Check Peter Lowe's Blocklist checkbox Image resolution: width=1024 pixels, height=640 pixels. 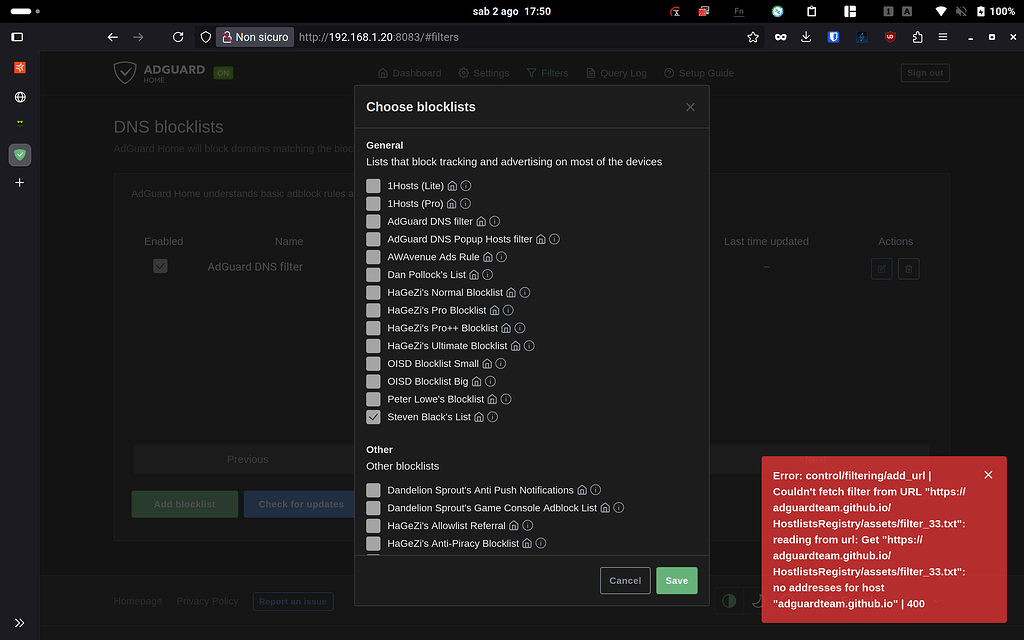pos(373,399)
